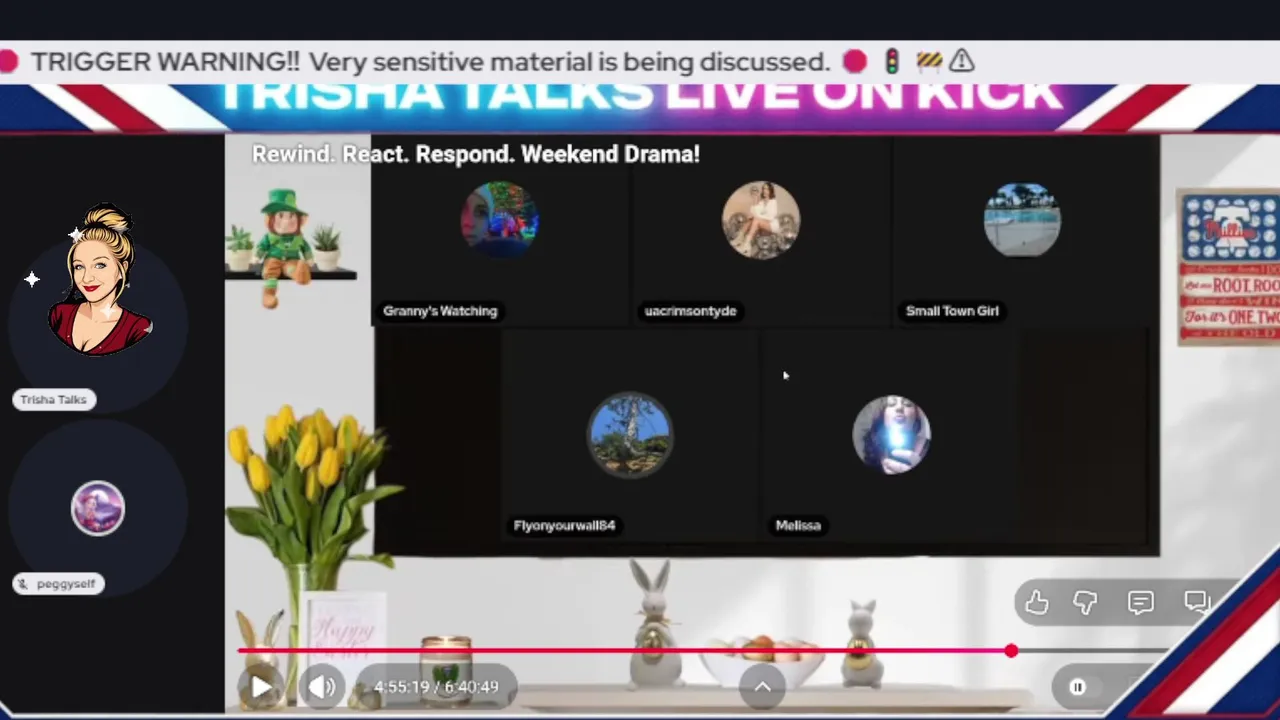Select Melissa participant avatar
This screenshot has height=720, width=1280.
tap(891, 435)
